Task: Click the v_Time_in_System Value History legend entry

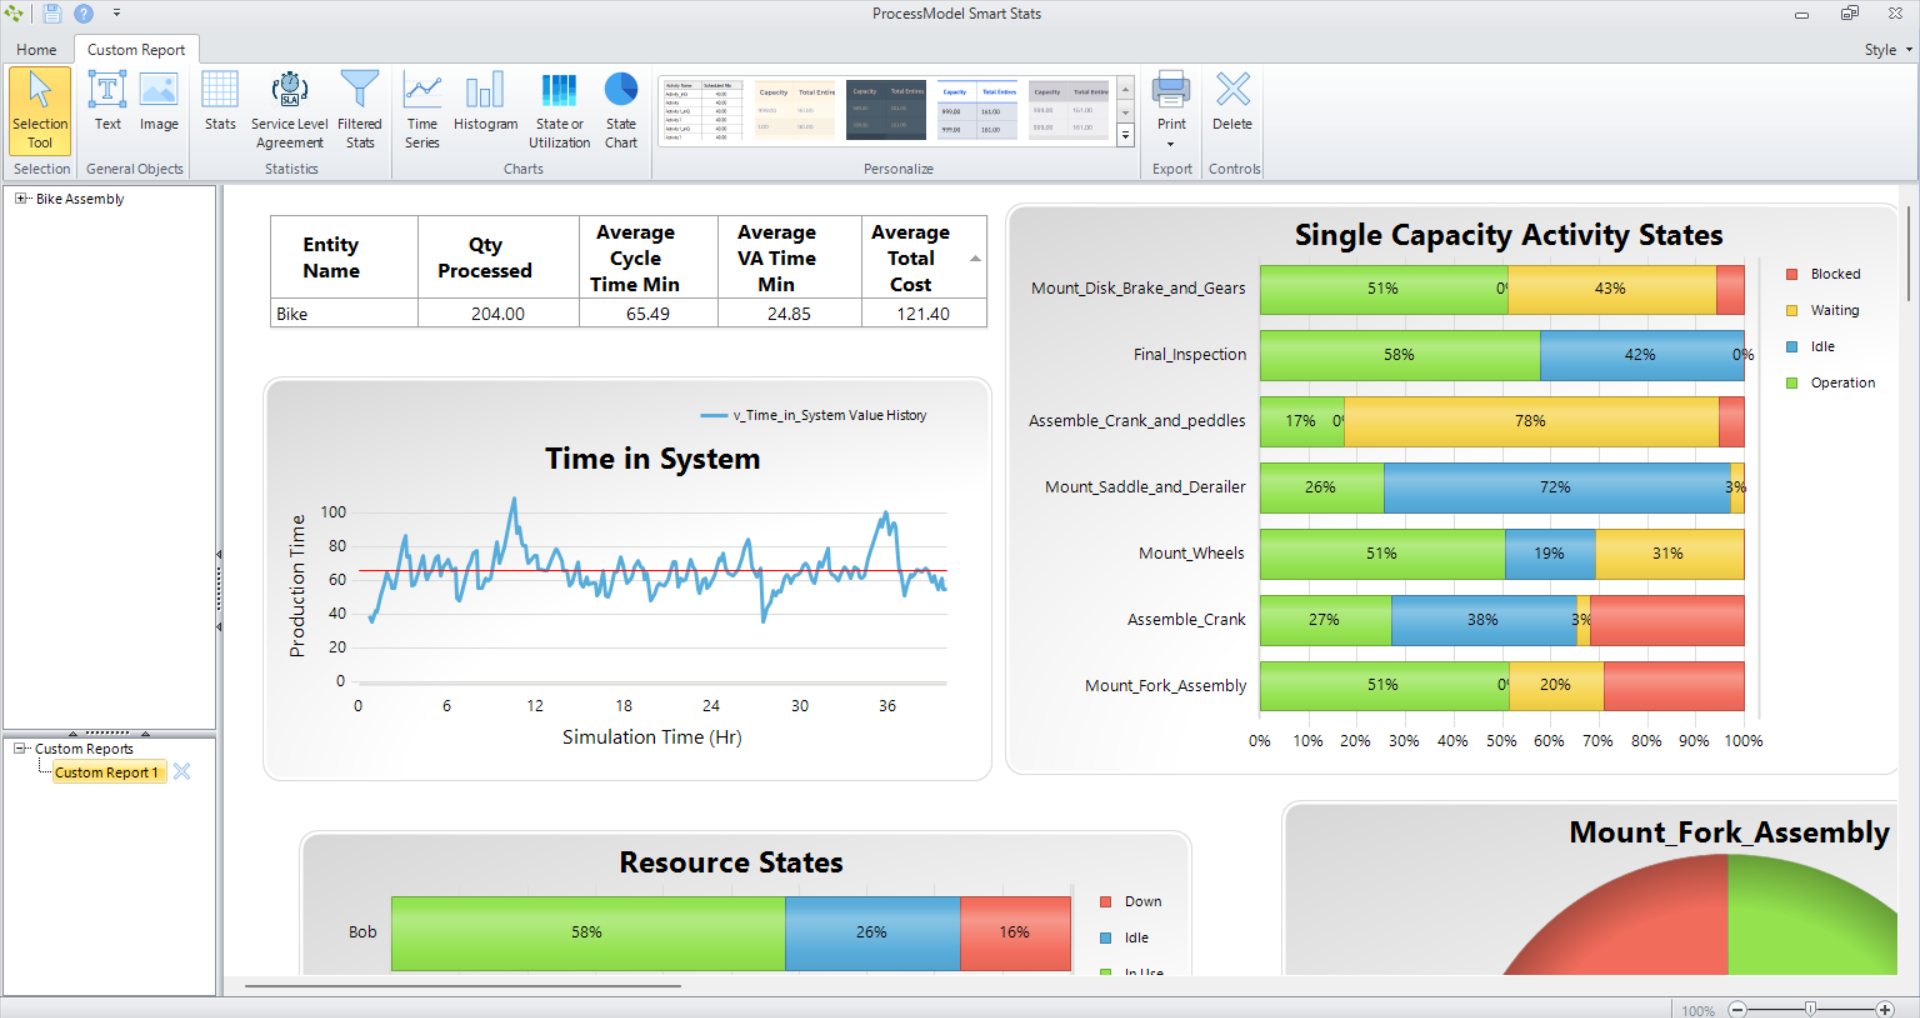Action: 814,415
